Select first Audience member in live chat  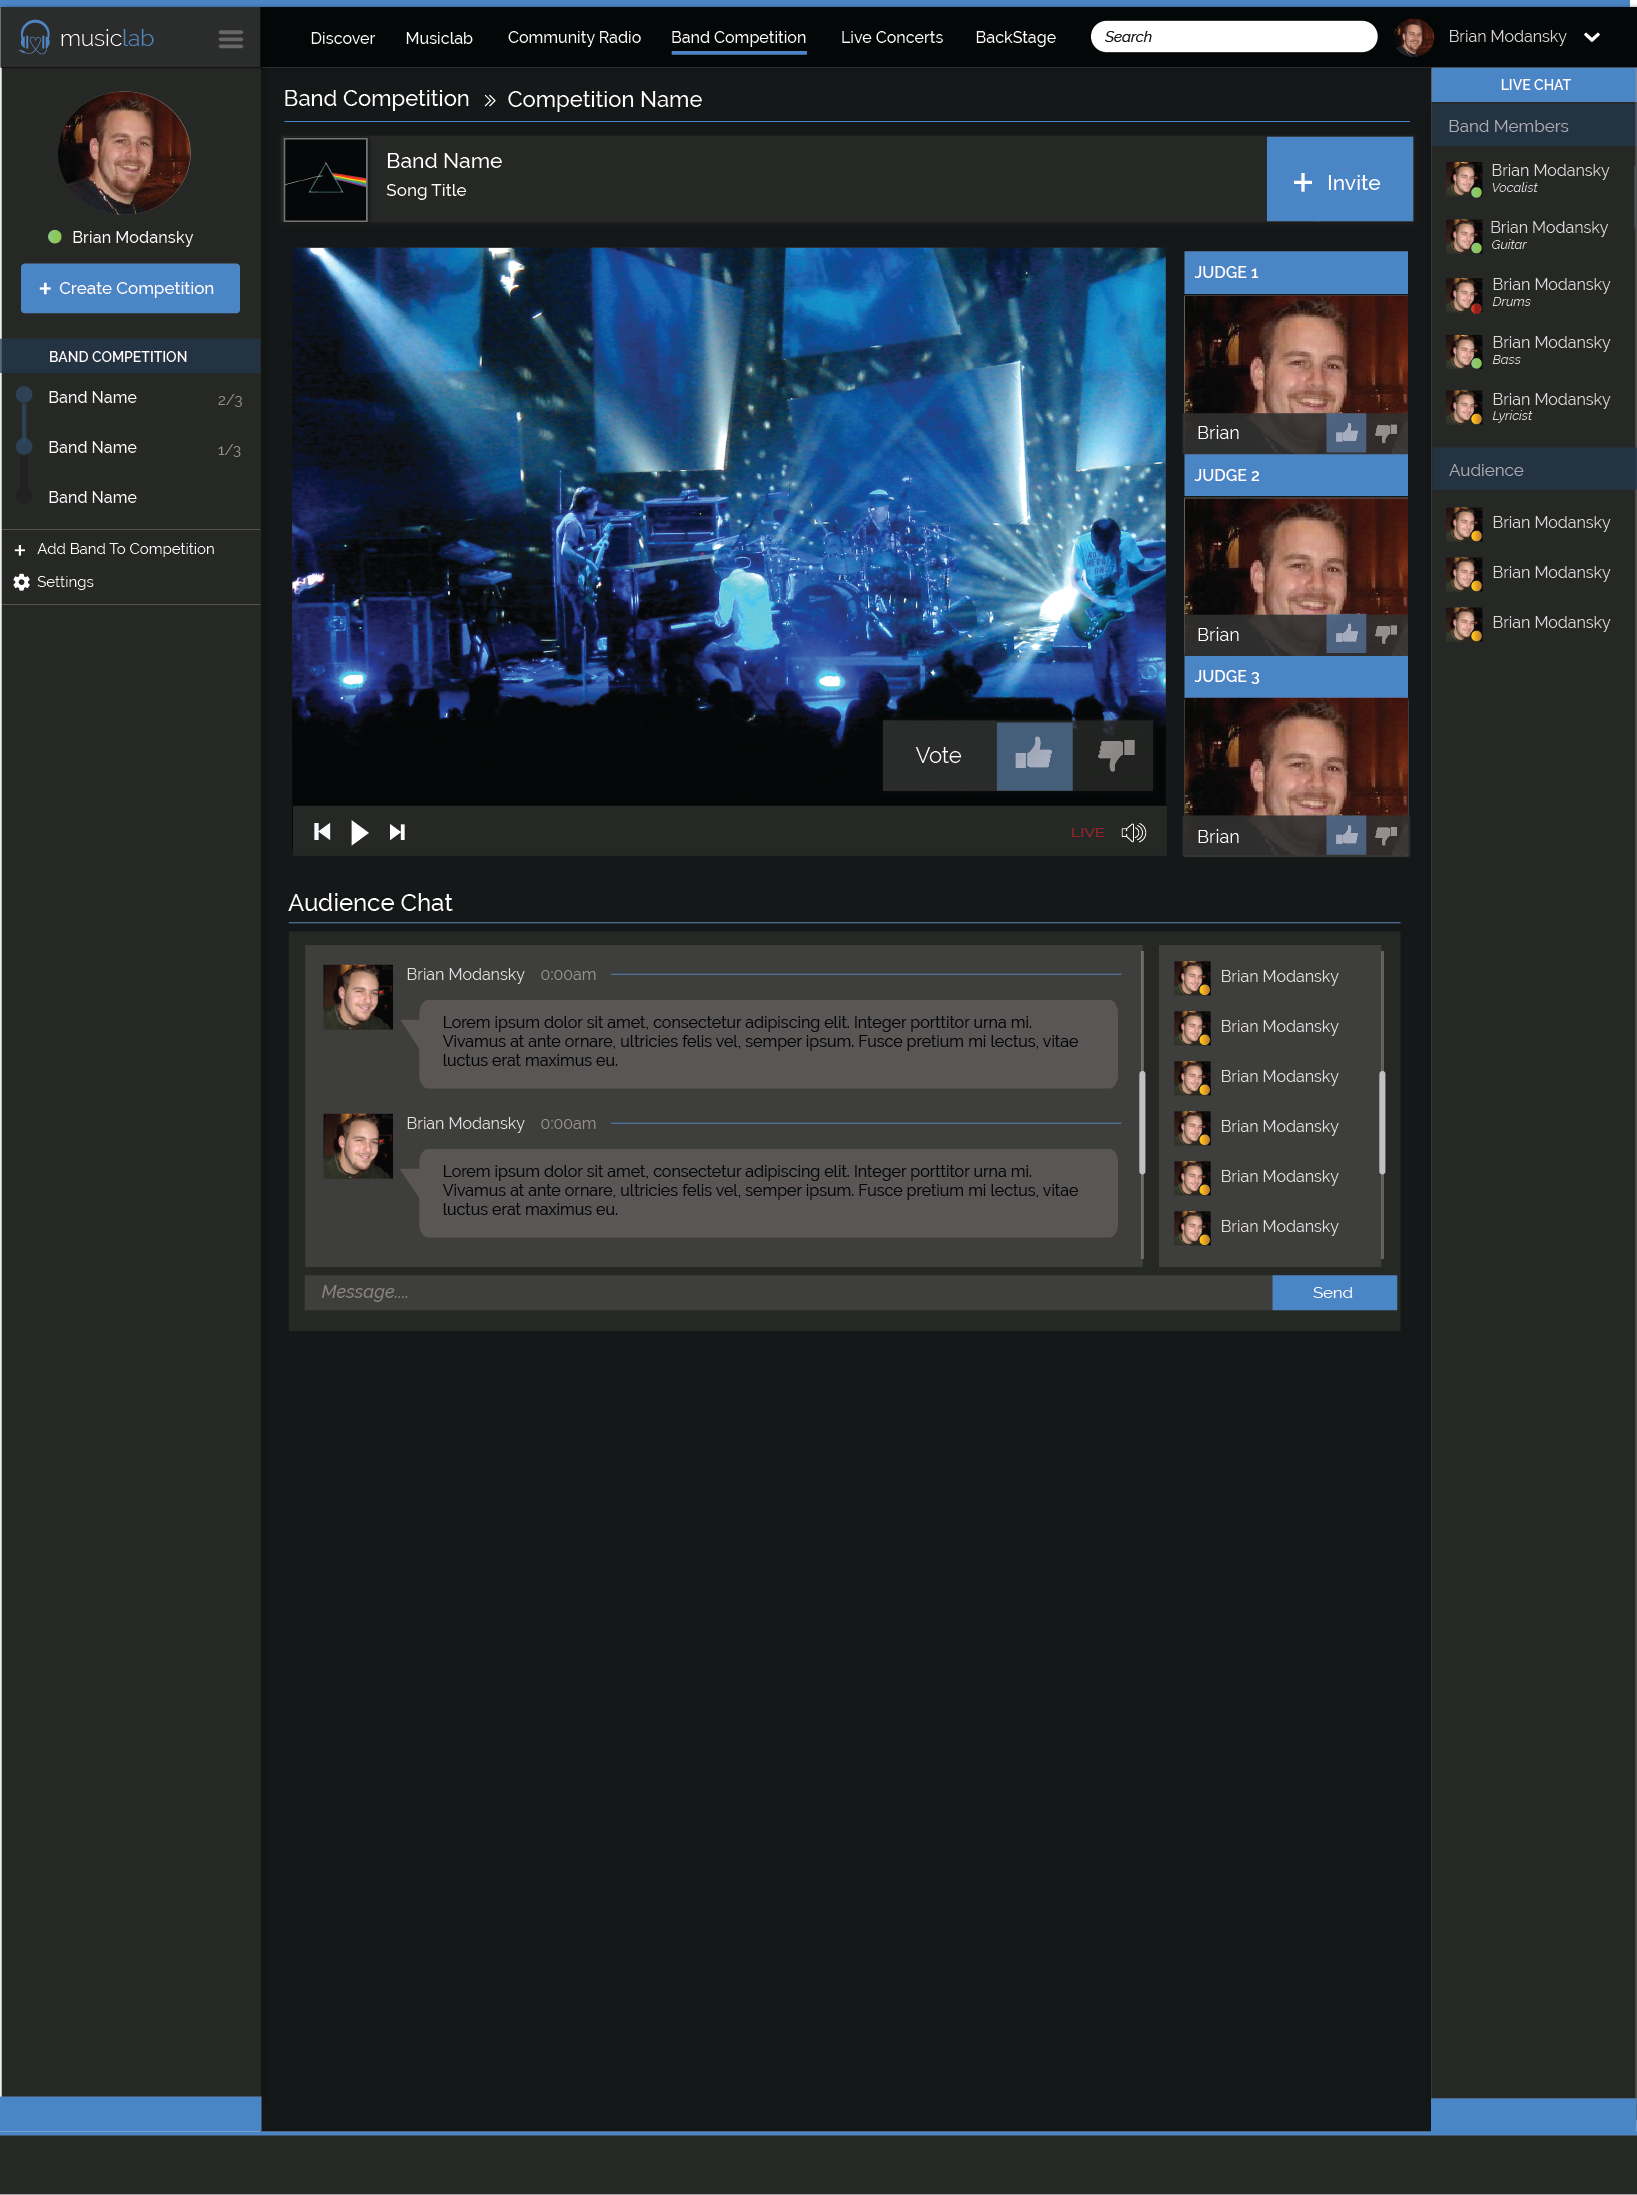coord(1530,523)
